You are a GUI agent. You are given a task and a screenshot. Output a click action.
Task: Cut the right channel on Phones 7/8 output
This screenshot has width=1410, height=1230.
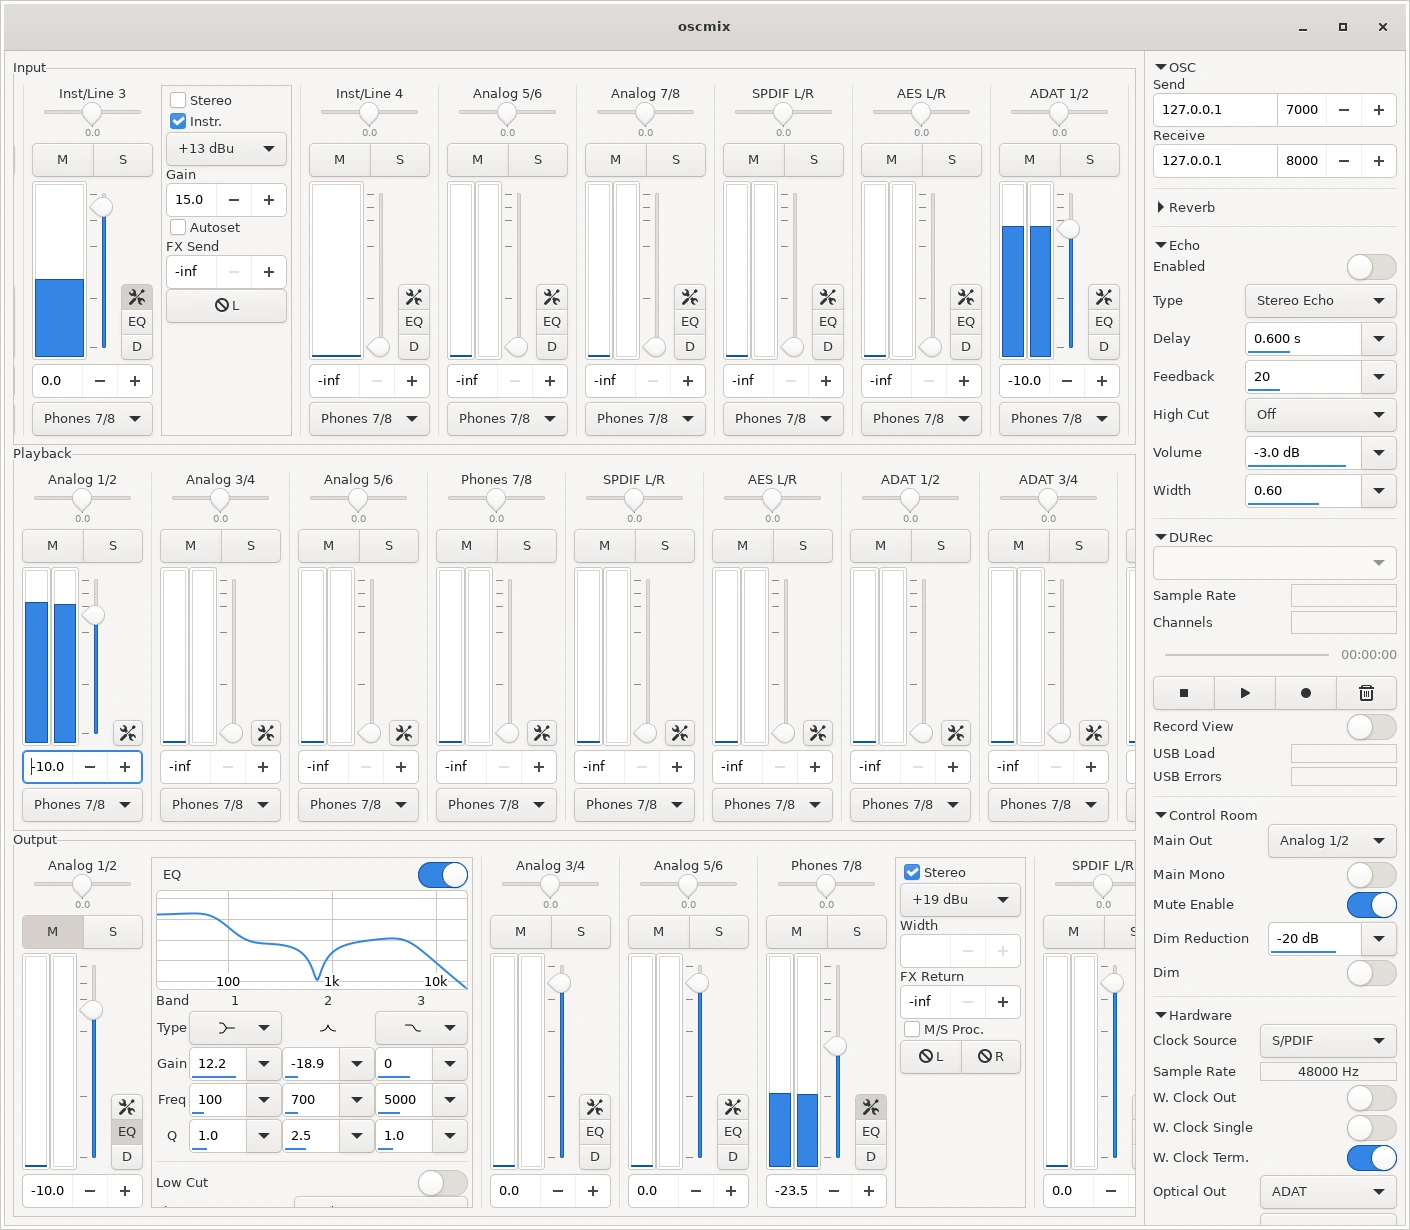(990, 1057)
